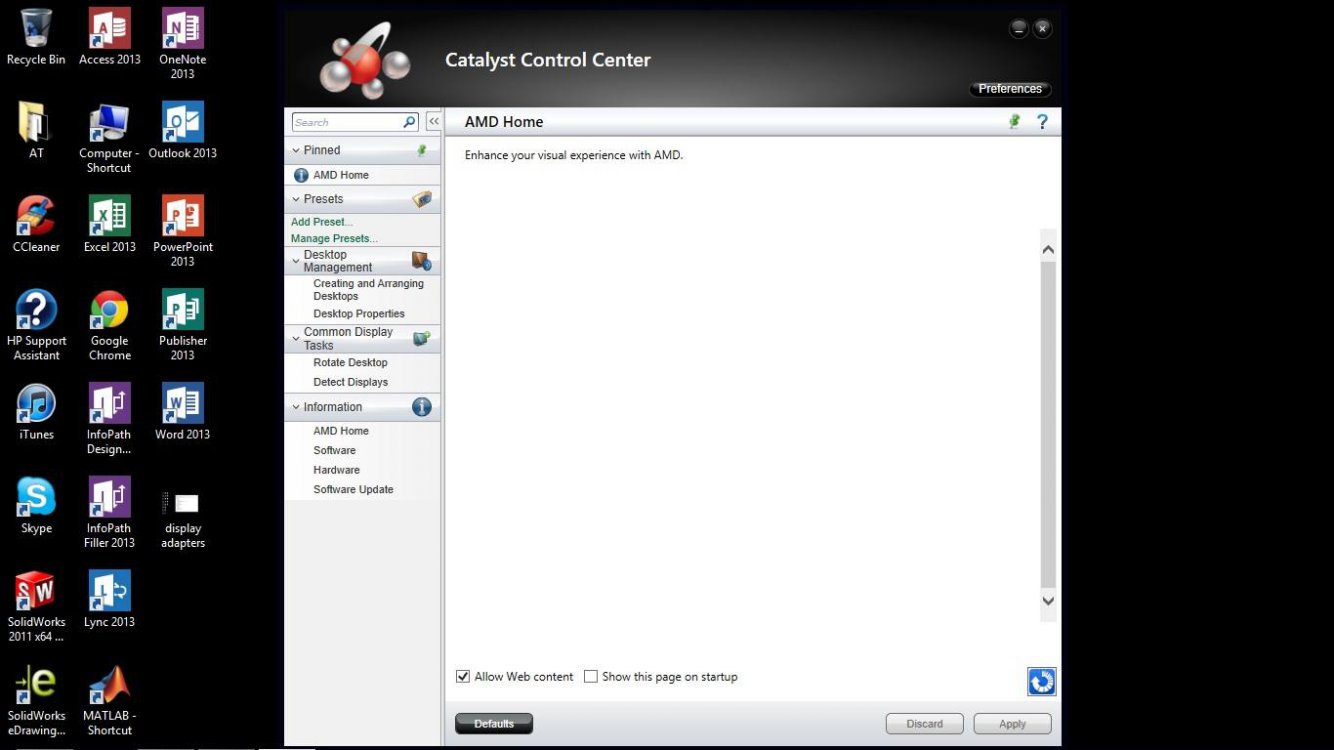The width and height of the screenshot is (1334, 750).
Task: Open AMD Home under Information
Action: (341, 431)
